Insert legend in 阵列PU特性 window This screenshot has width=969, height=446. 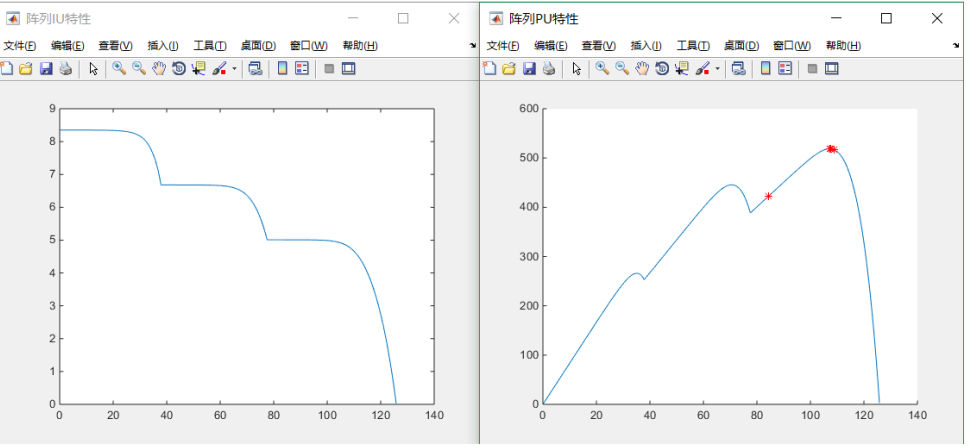pos(785,69)
